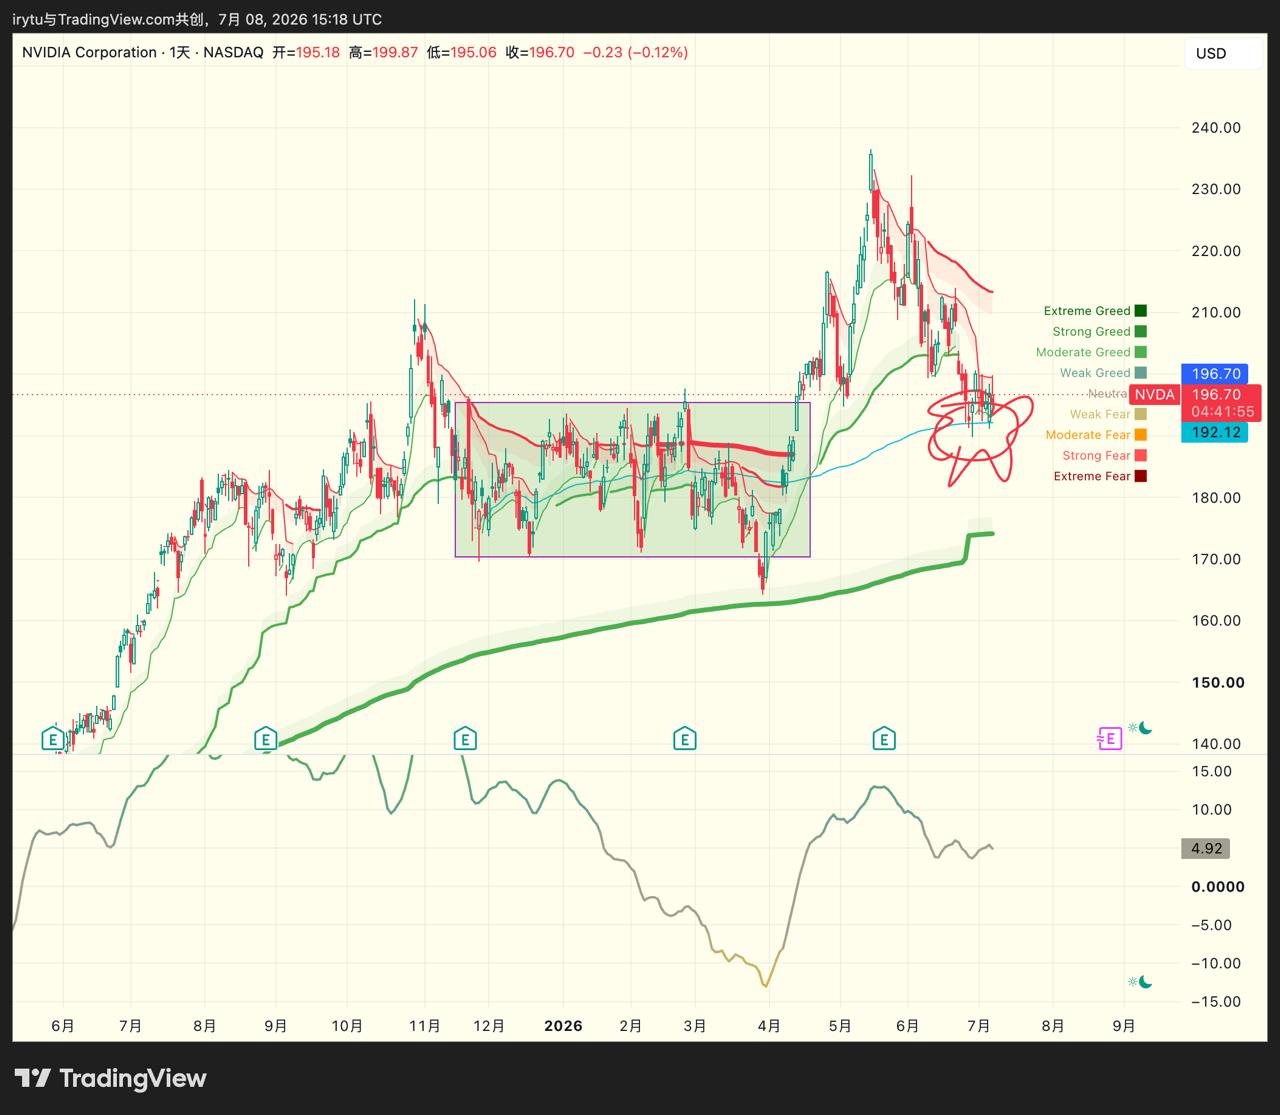
Task: Click the Moderate Fear color swatch
Action: coord(1141,435)
